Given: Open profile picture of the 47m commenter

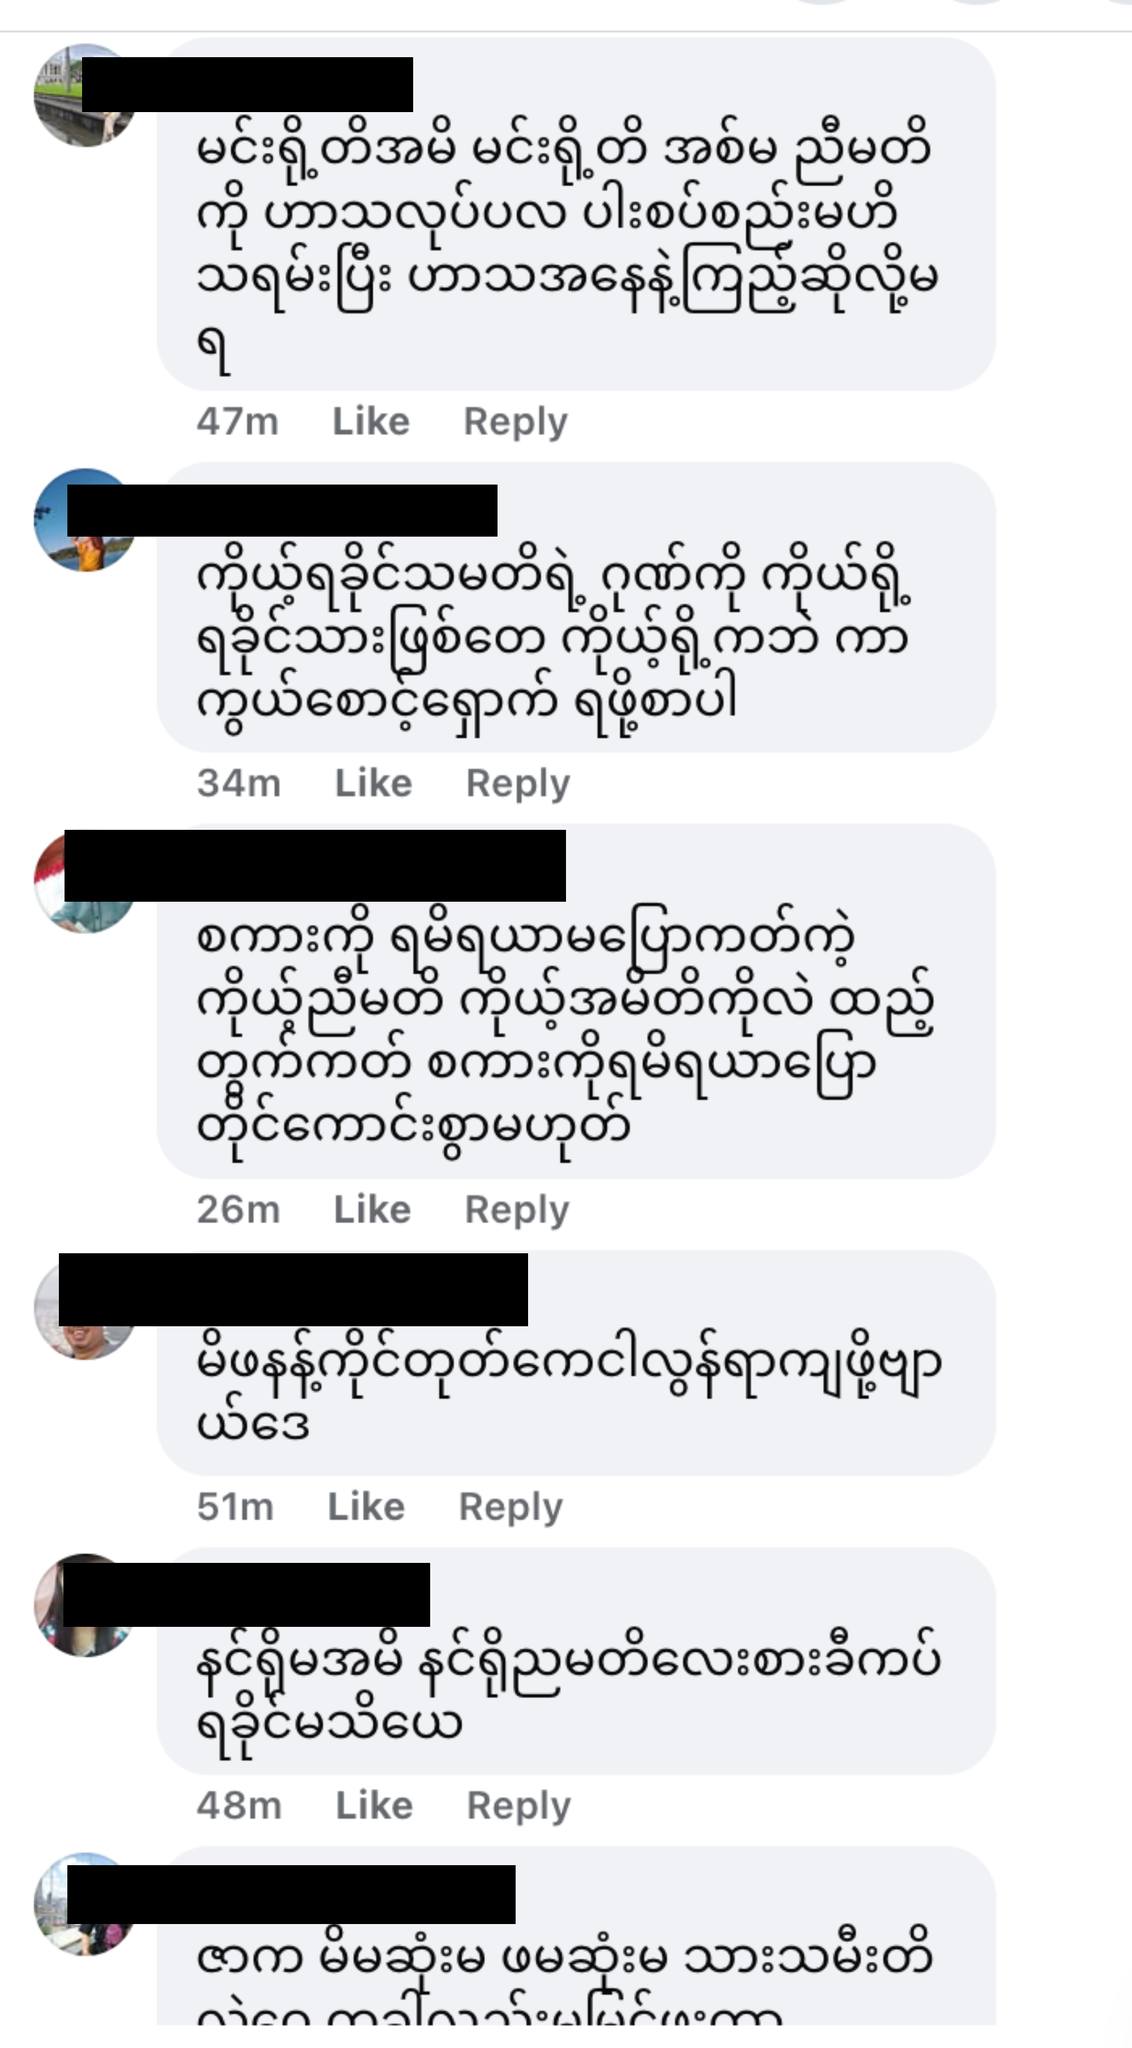Looking at the screenshot, I should 86,95.
